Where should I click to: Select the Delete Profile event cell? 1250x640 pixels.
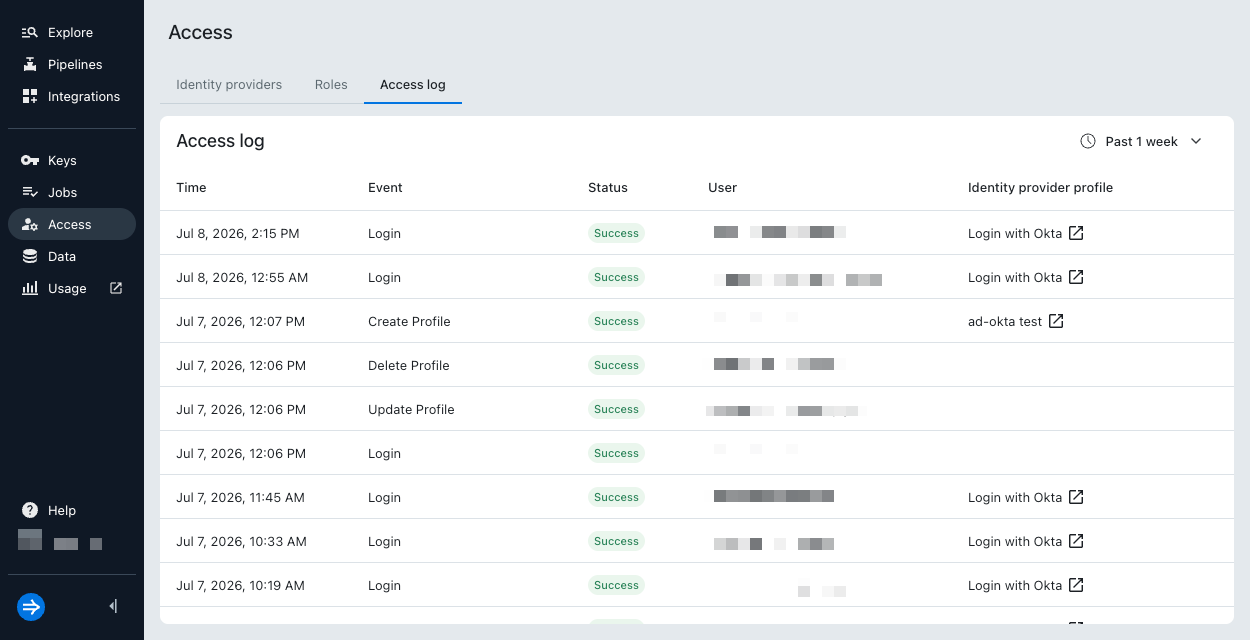point(408,365)
